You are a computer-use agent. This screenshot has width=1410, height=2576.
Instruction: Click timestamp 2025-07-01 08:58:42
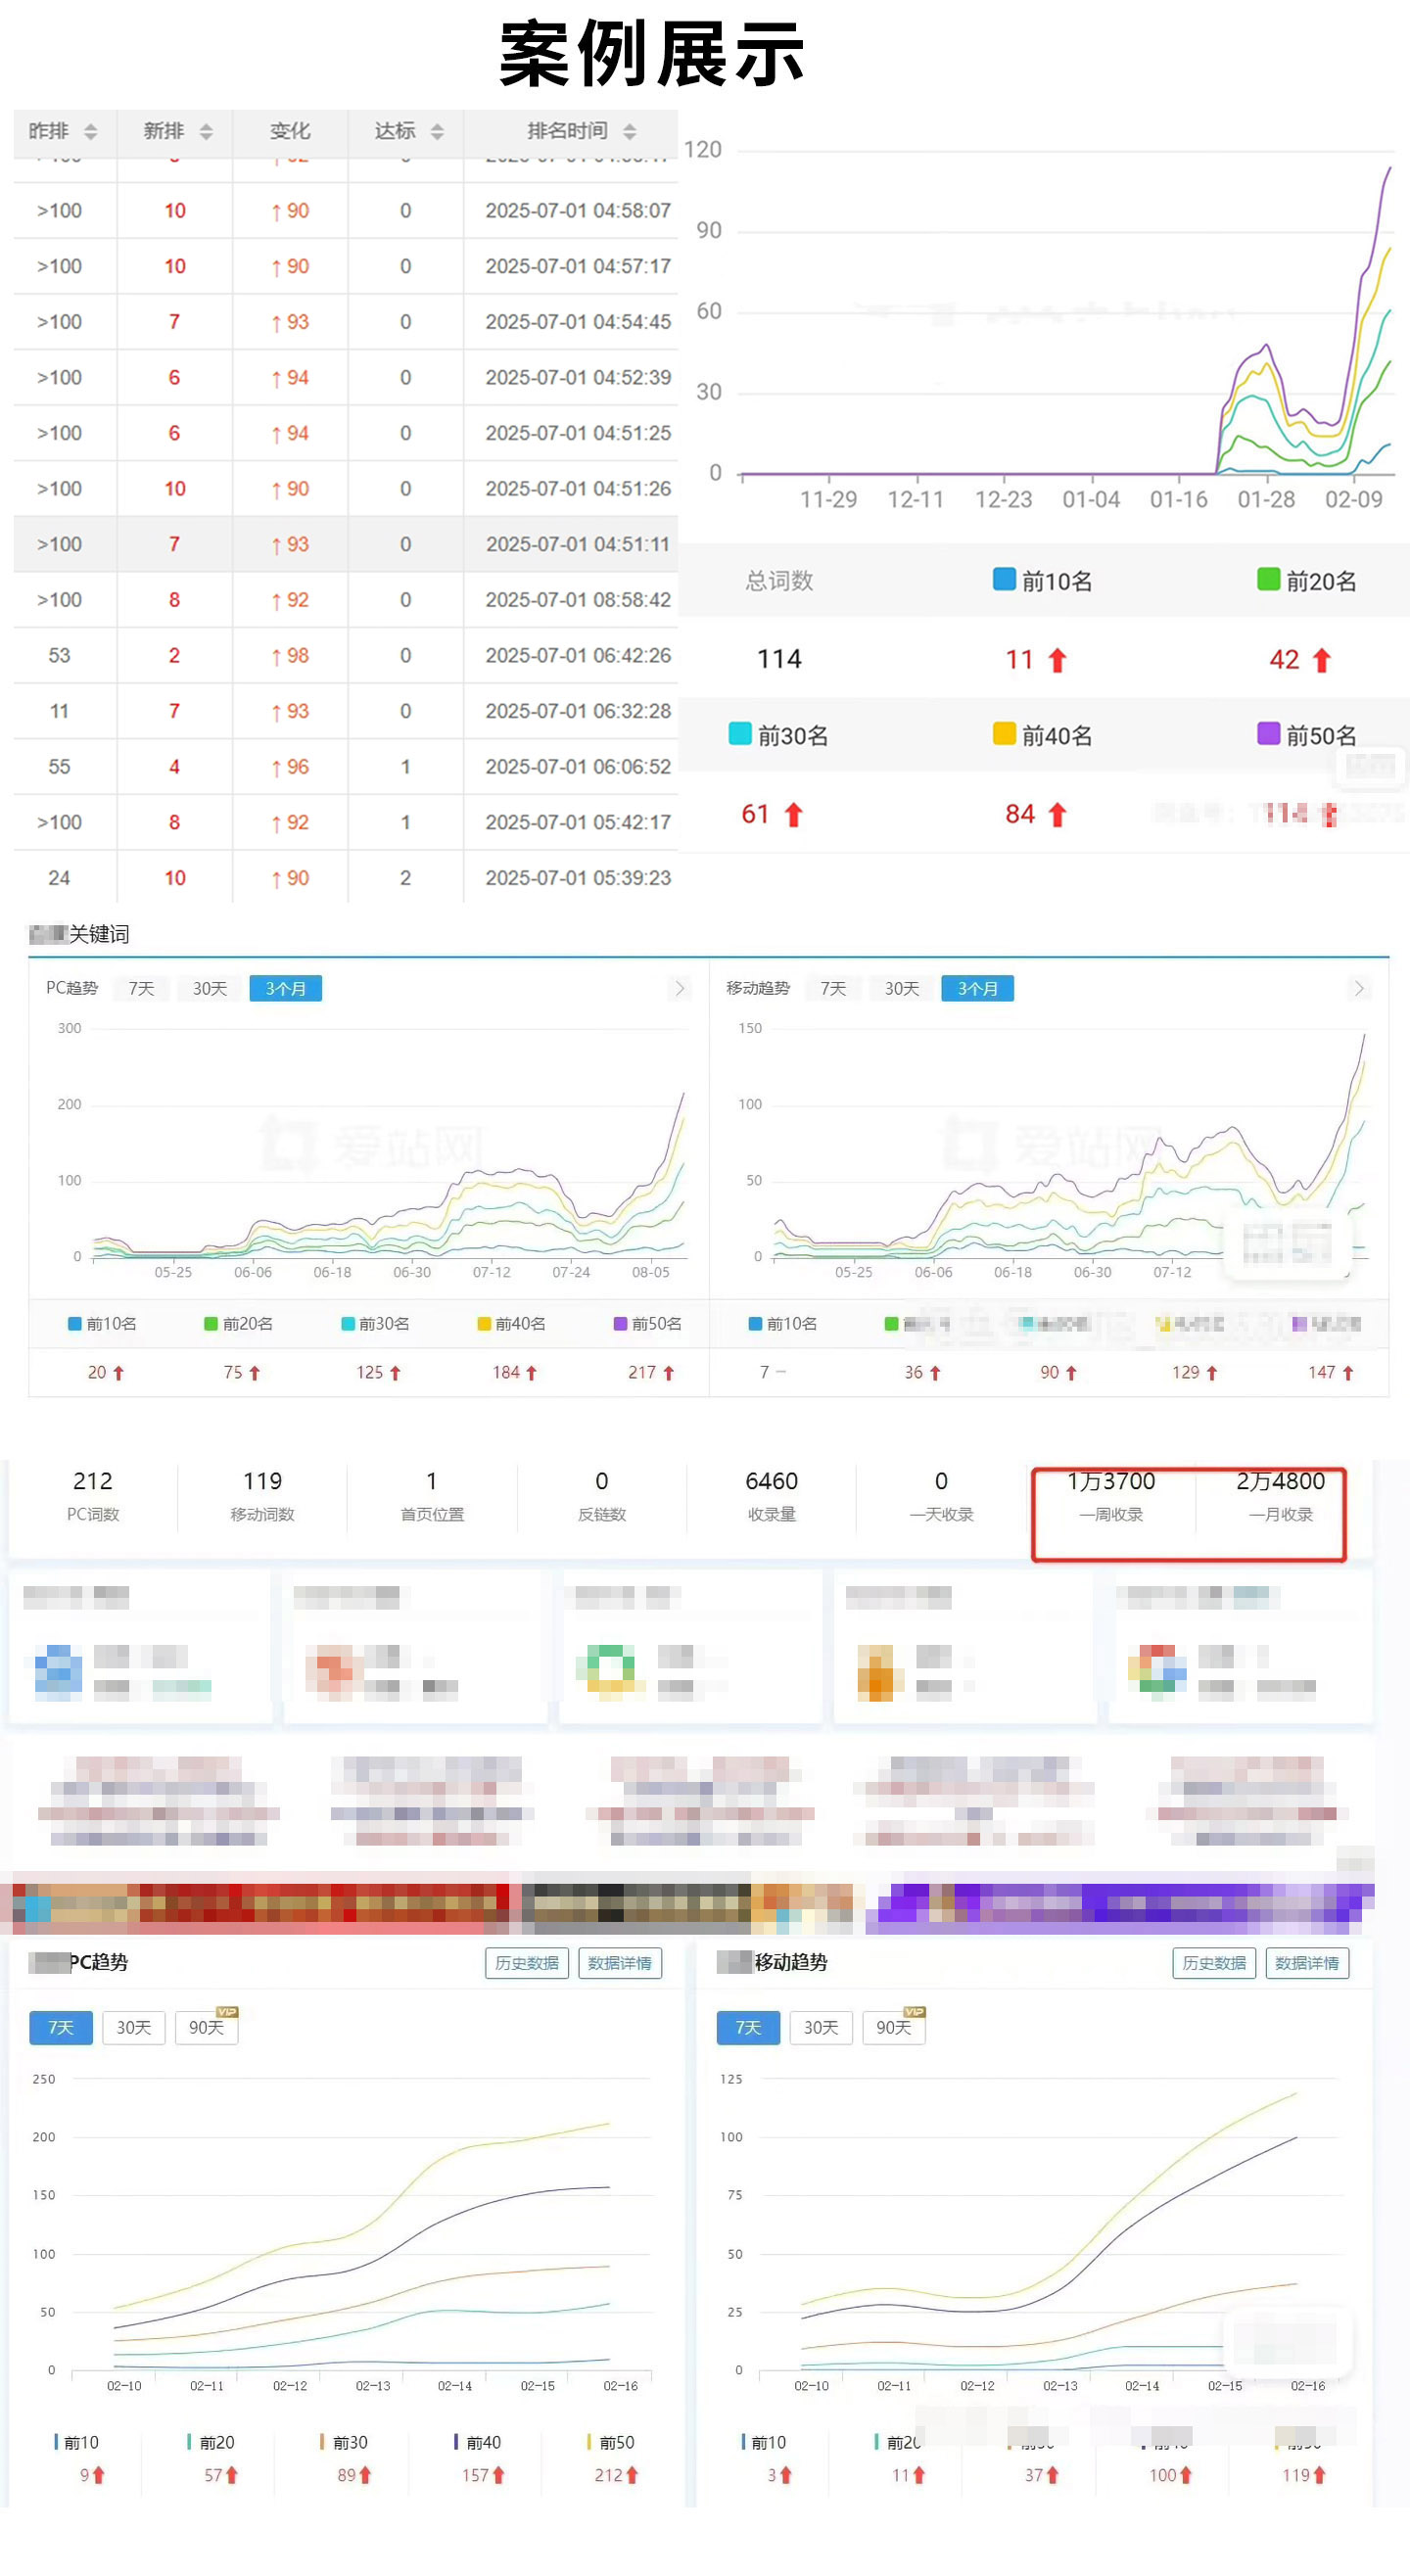(578, 599)
